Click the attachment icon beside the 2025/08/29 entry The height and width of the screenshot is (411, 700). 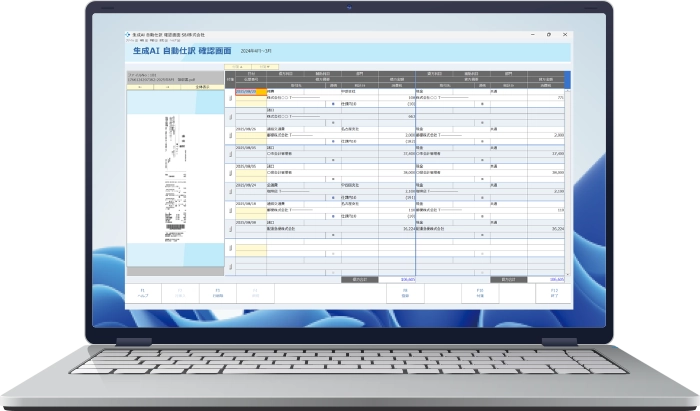tap(230, 100)
